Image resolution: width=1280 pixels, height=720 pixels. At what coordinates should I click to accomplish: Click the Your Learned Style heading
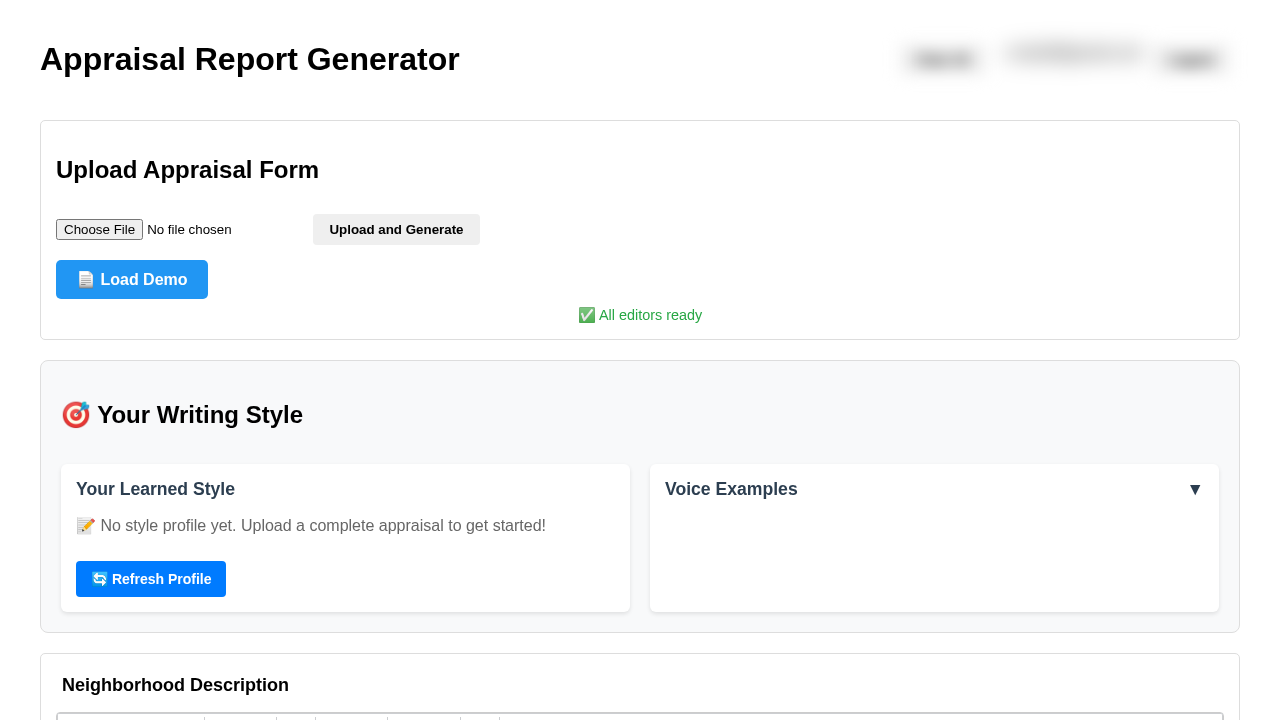tap(155, 489)
